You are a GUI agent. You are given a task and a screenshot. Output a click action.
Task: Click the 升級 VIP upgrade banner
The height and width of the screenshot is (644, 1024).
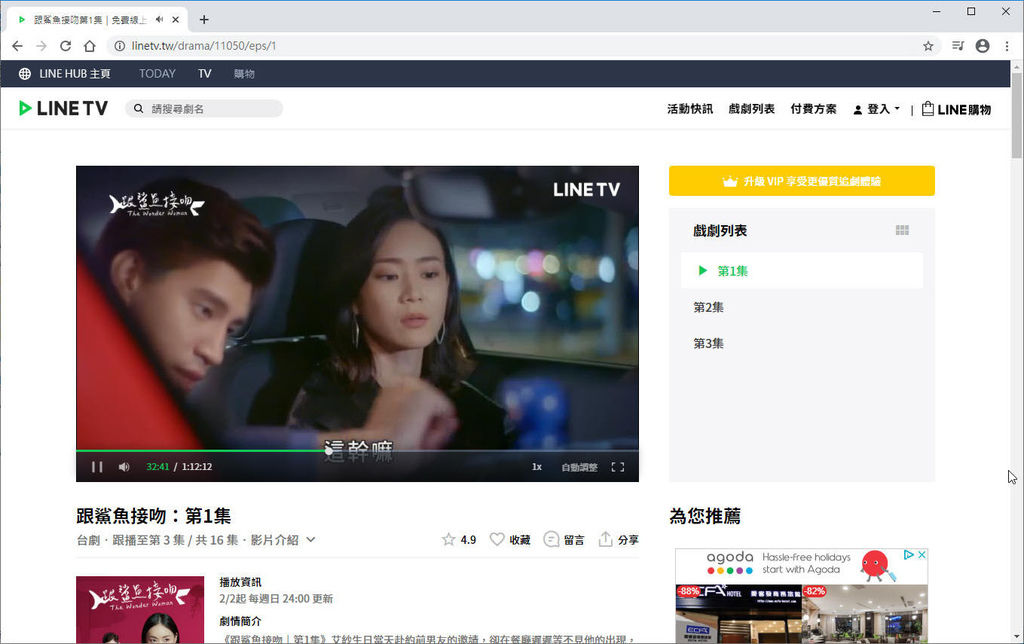pos(801,181)
